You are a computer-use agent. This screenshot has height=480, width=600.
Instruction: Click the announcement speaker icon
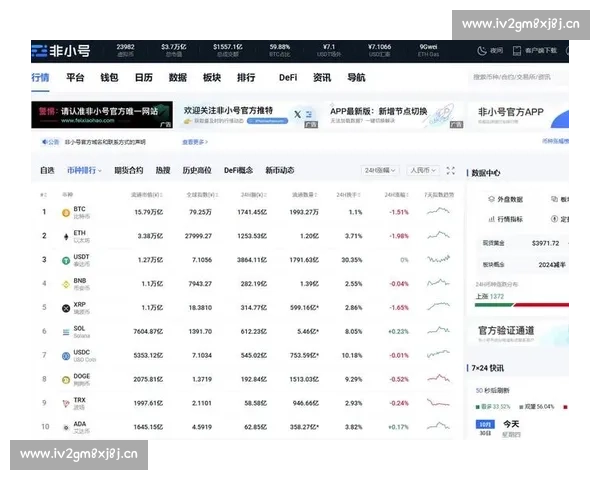(44, 142)
